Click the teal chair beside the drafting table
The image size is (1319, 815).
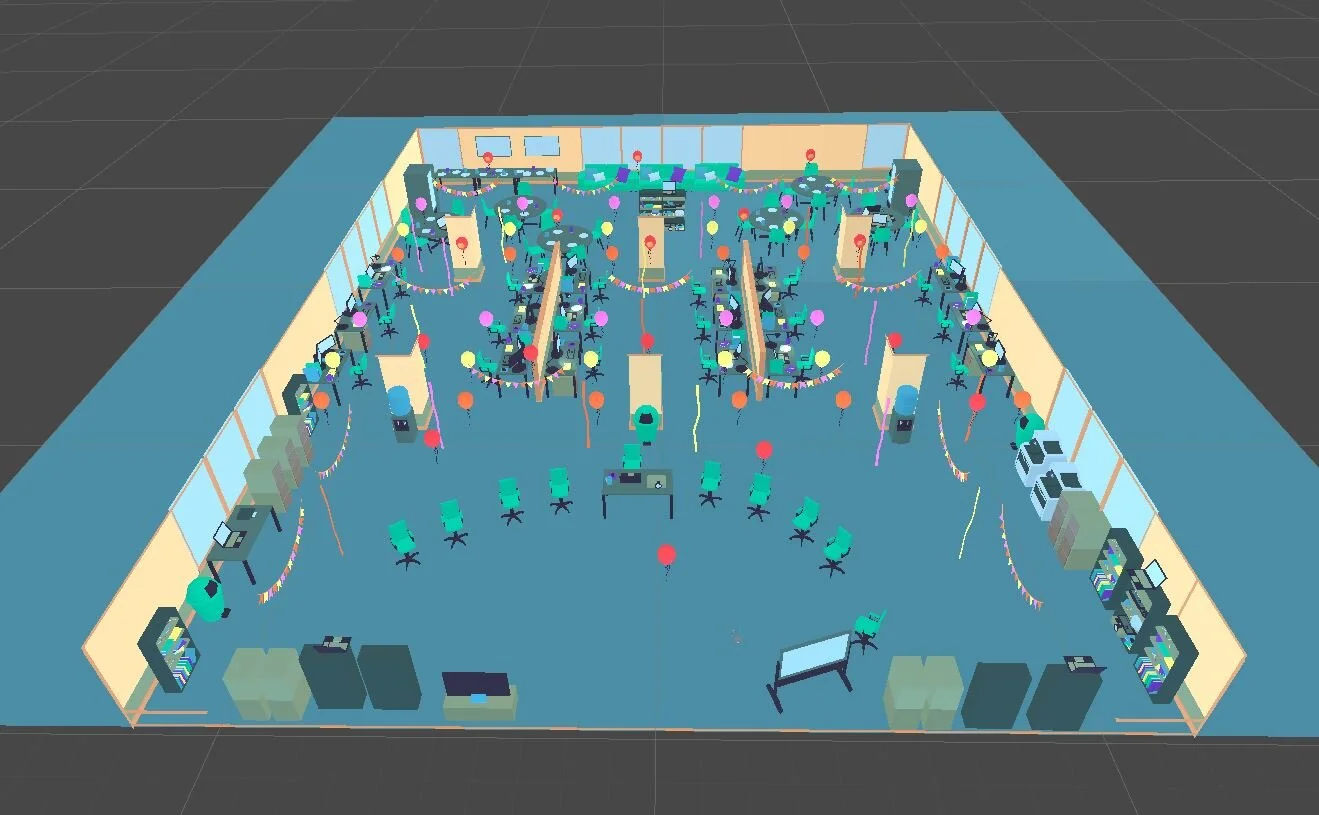coord(868,630)
